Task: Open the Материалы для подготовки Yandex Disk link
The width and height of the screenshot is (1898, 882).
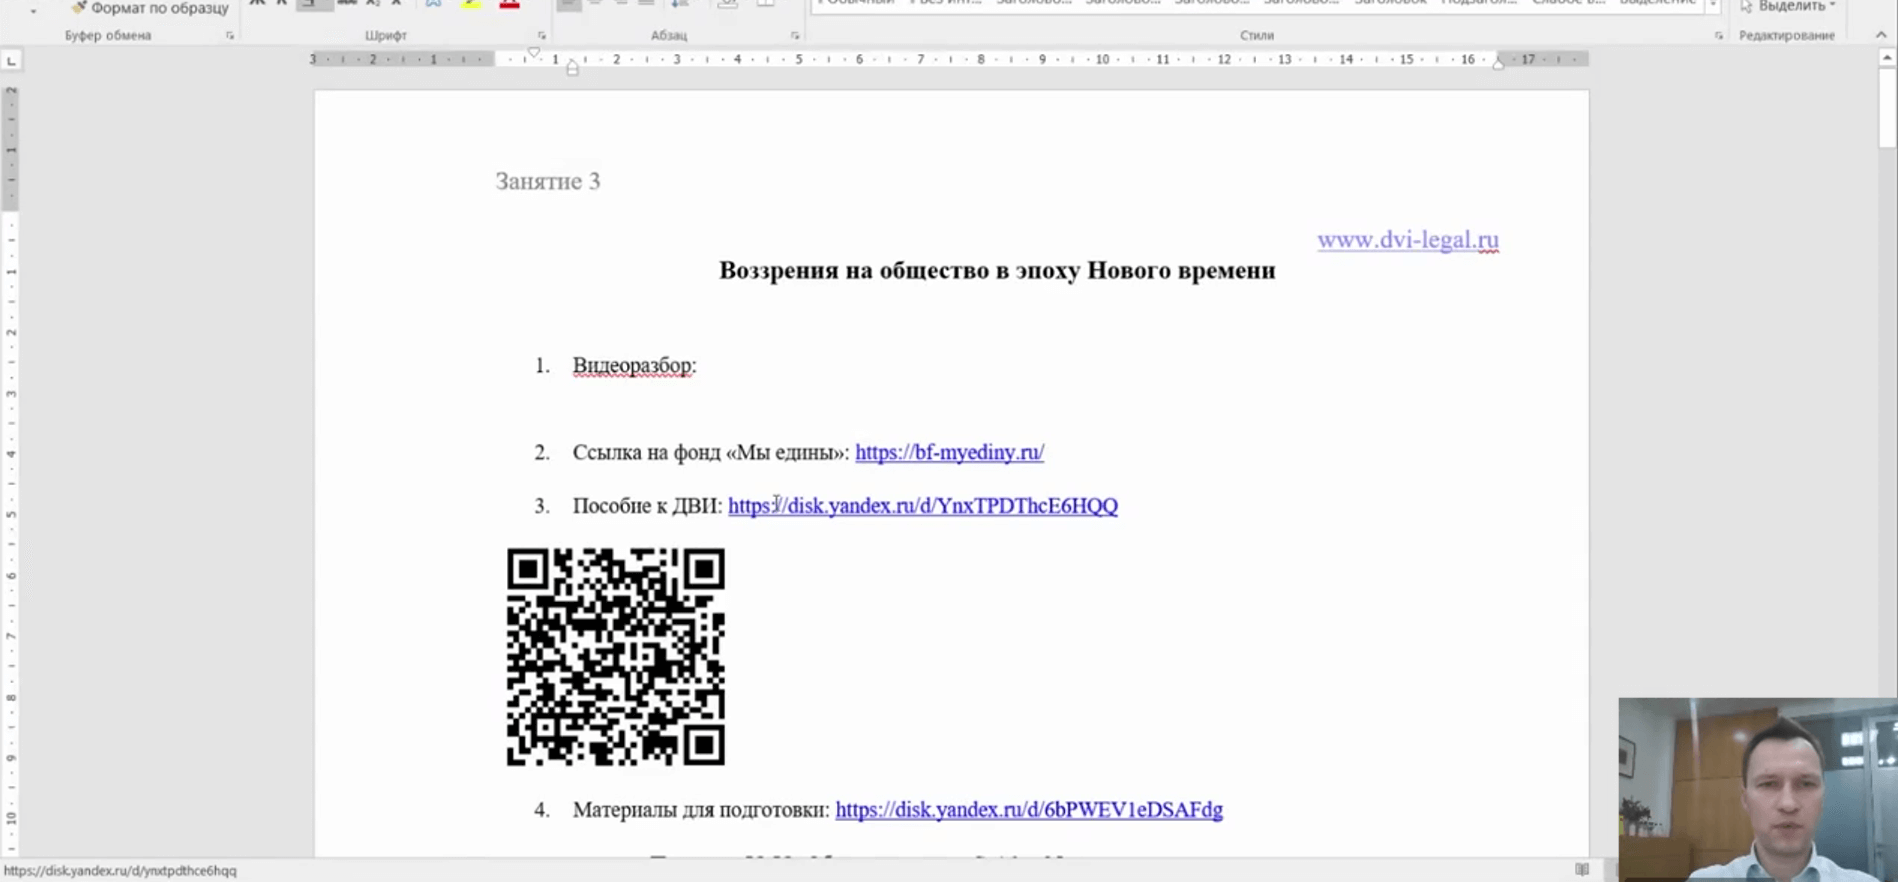Action: click(1029, 810)
